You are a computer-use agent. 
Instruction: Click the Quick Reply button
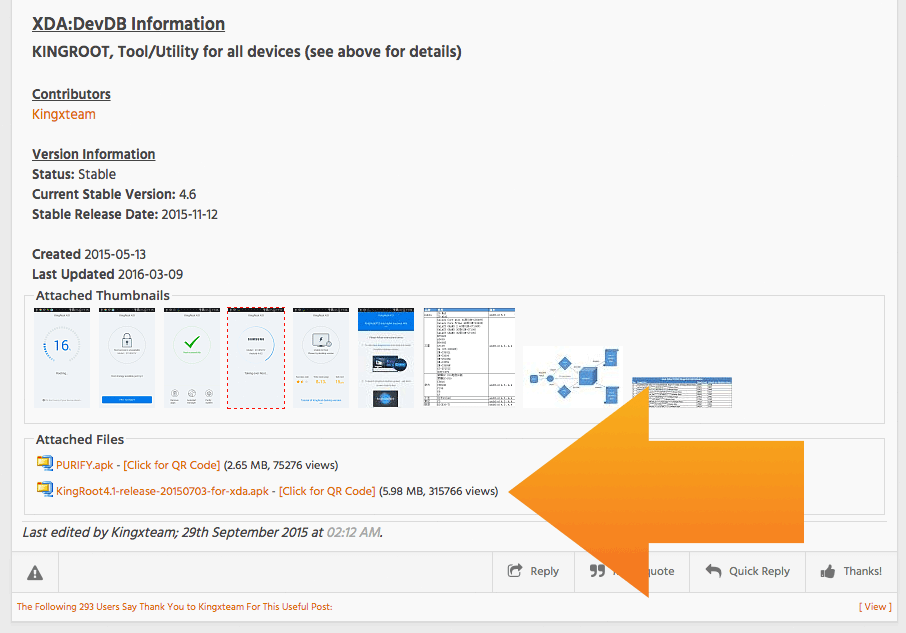click(748, 571)
